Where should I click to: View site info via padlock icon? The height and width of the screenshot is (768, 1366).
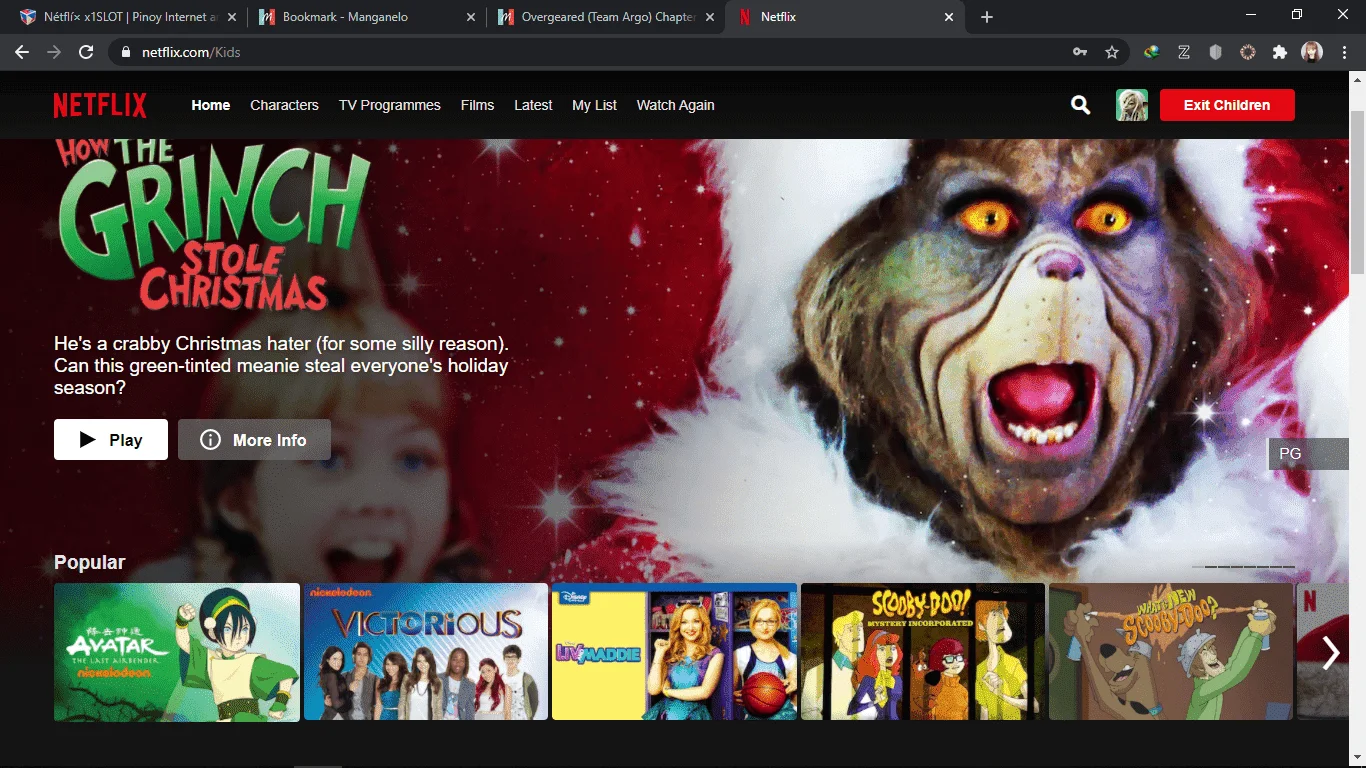point(127,52)
